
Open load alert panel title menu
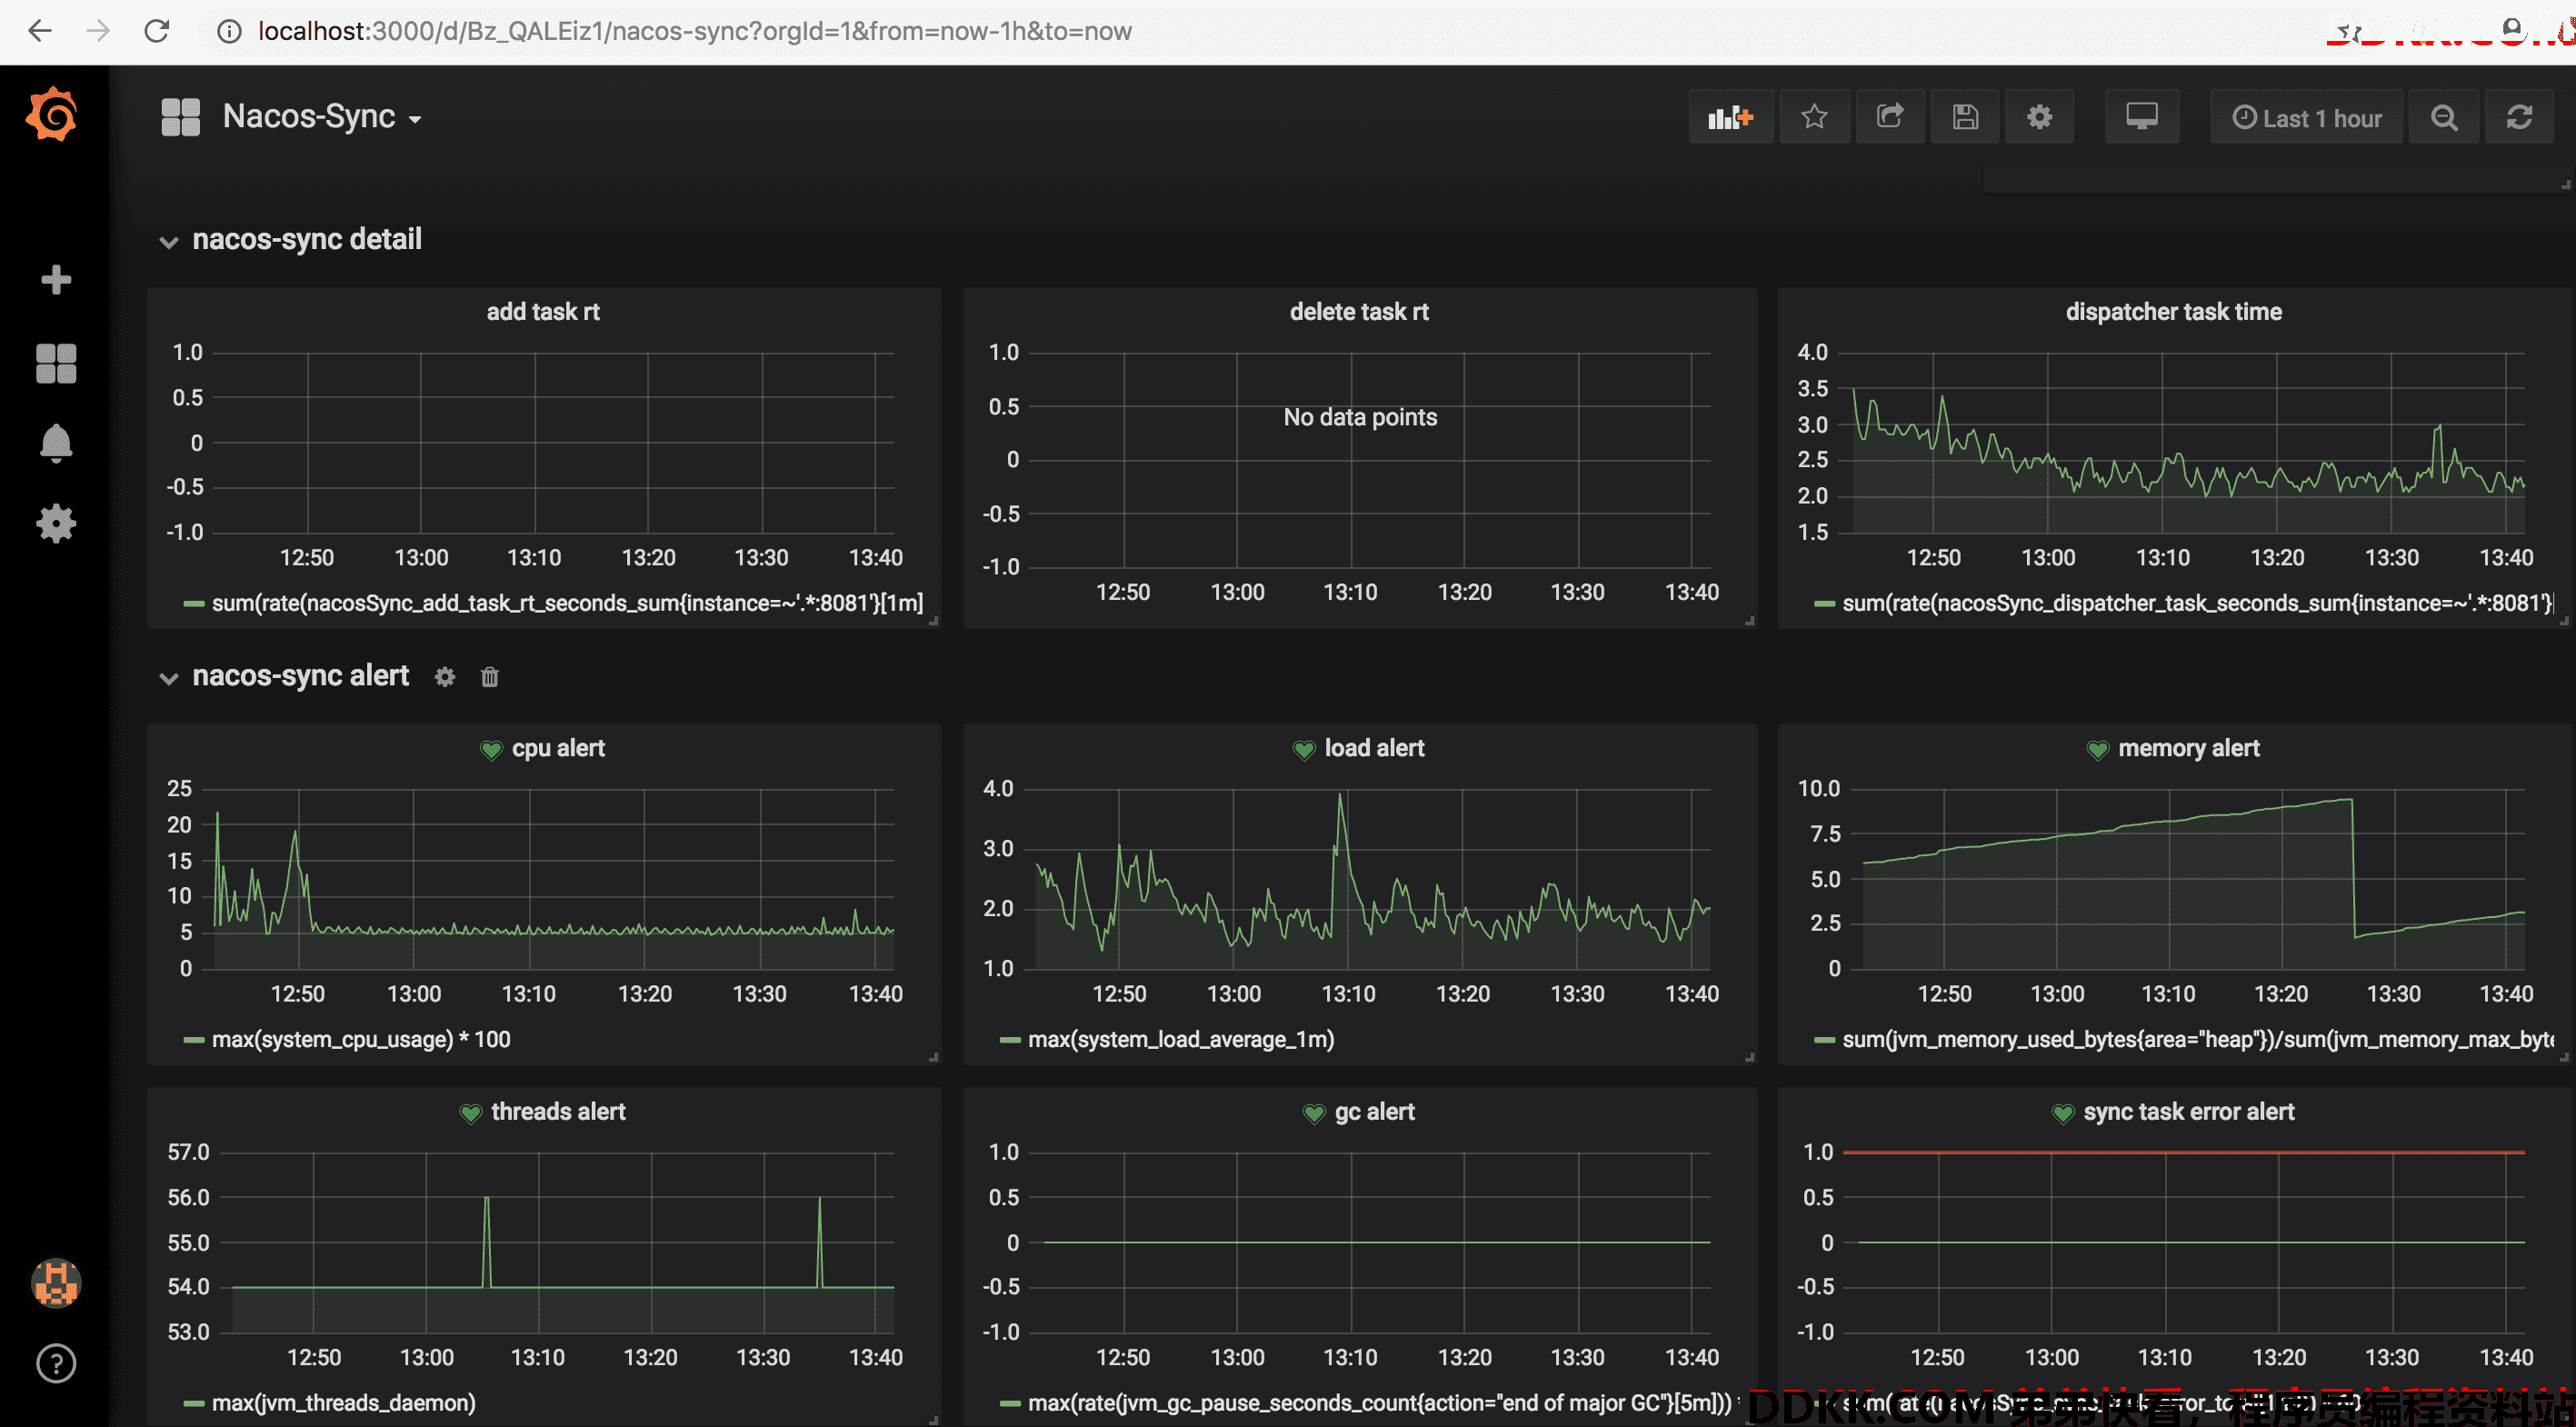click(1374, 749)
